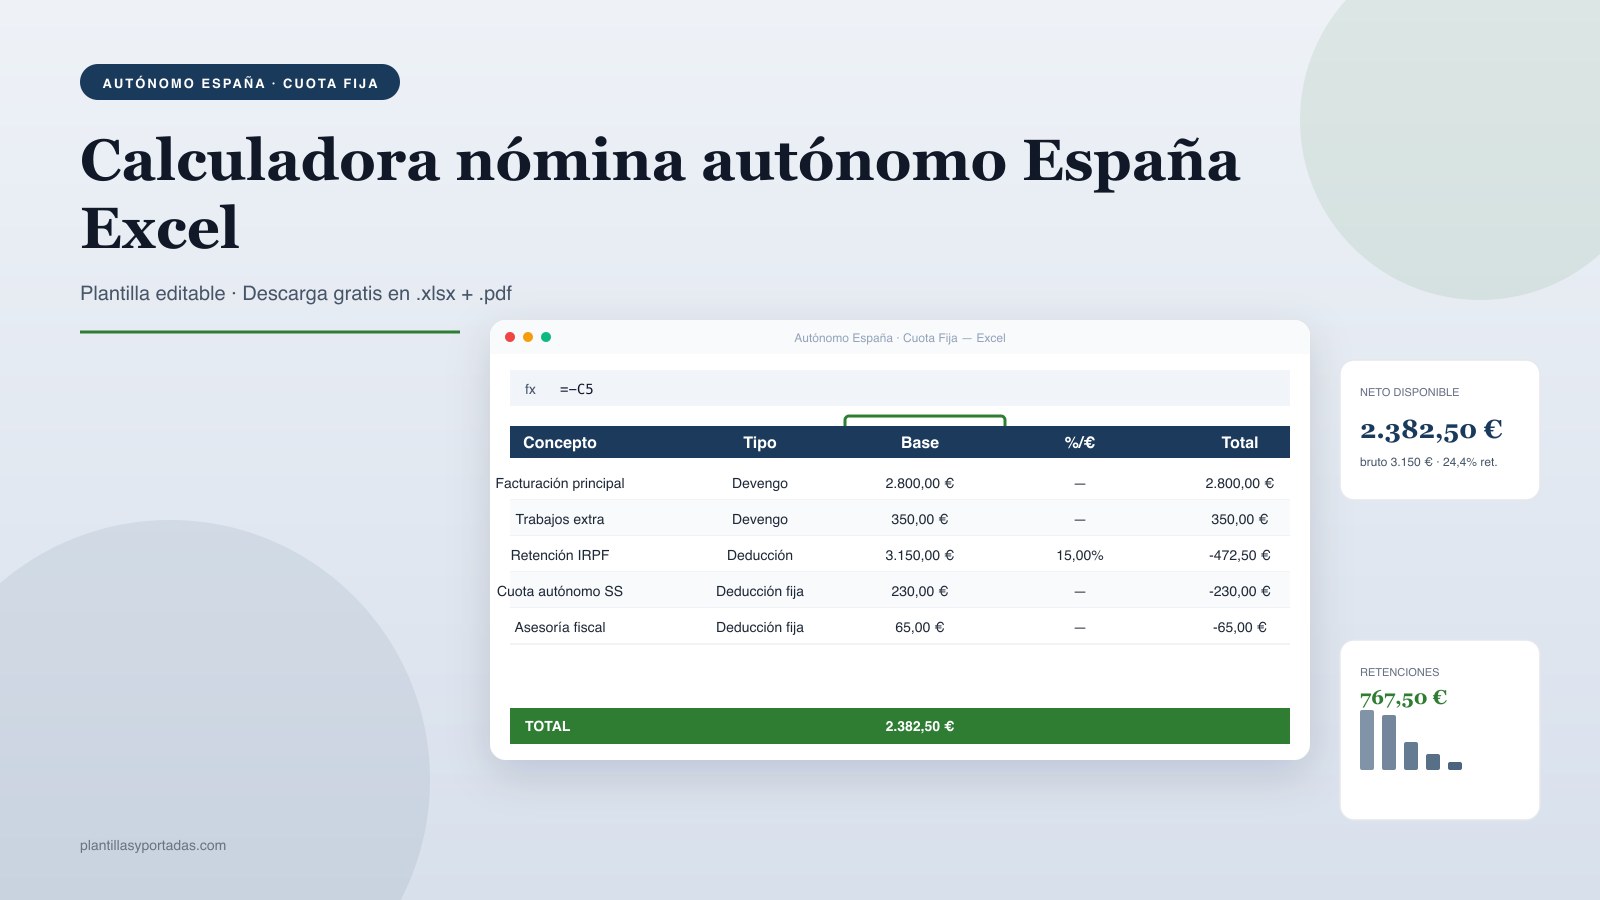Click the 3.150,00 € base cell
This screenshot has width=1600, height=900.
click(920, 555)
